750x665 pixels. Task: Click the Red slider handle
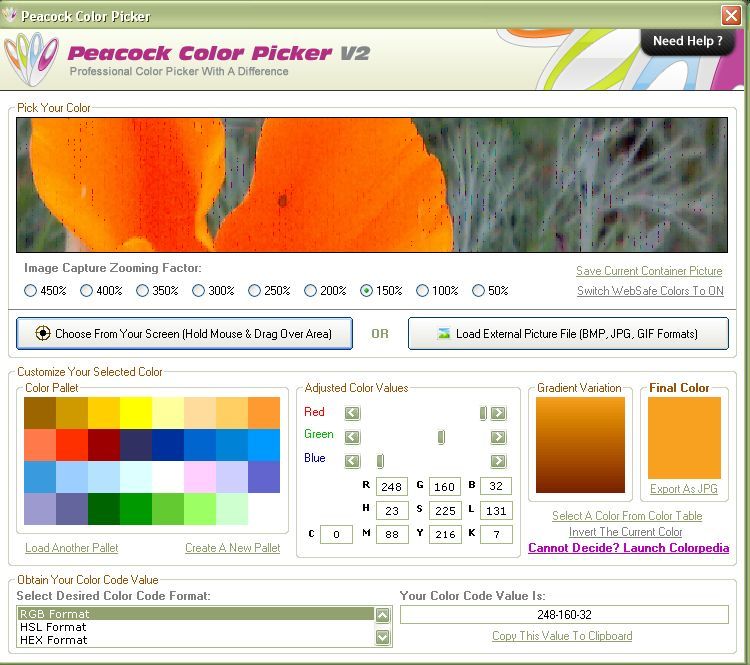483,413
